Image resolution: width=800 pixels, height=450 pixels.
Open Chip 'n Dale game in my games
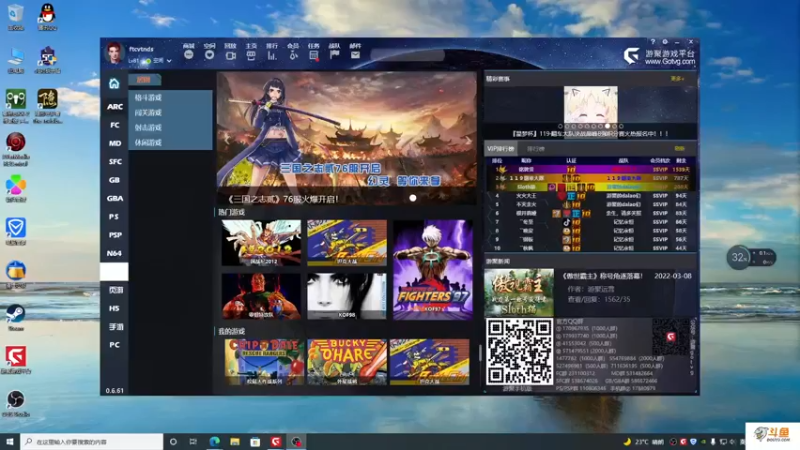click(264, 362)
